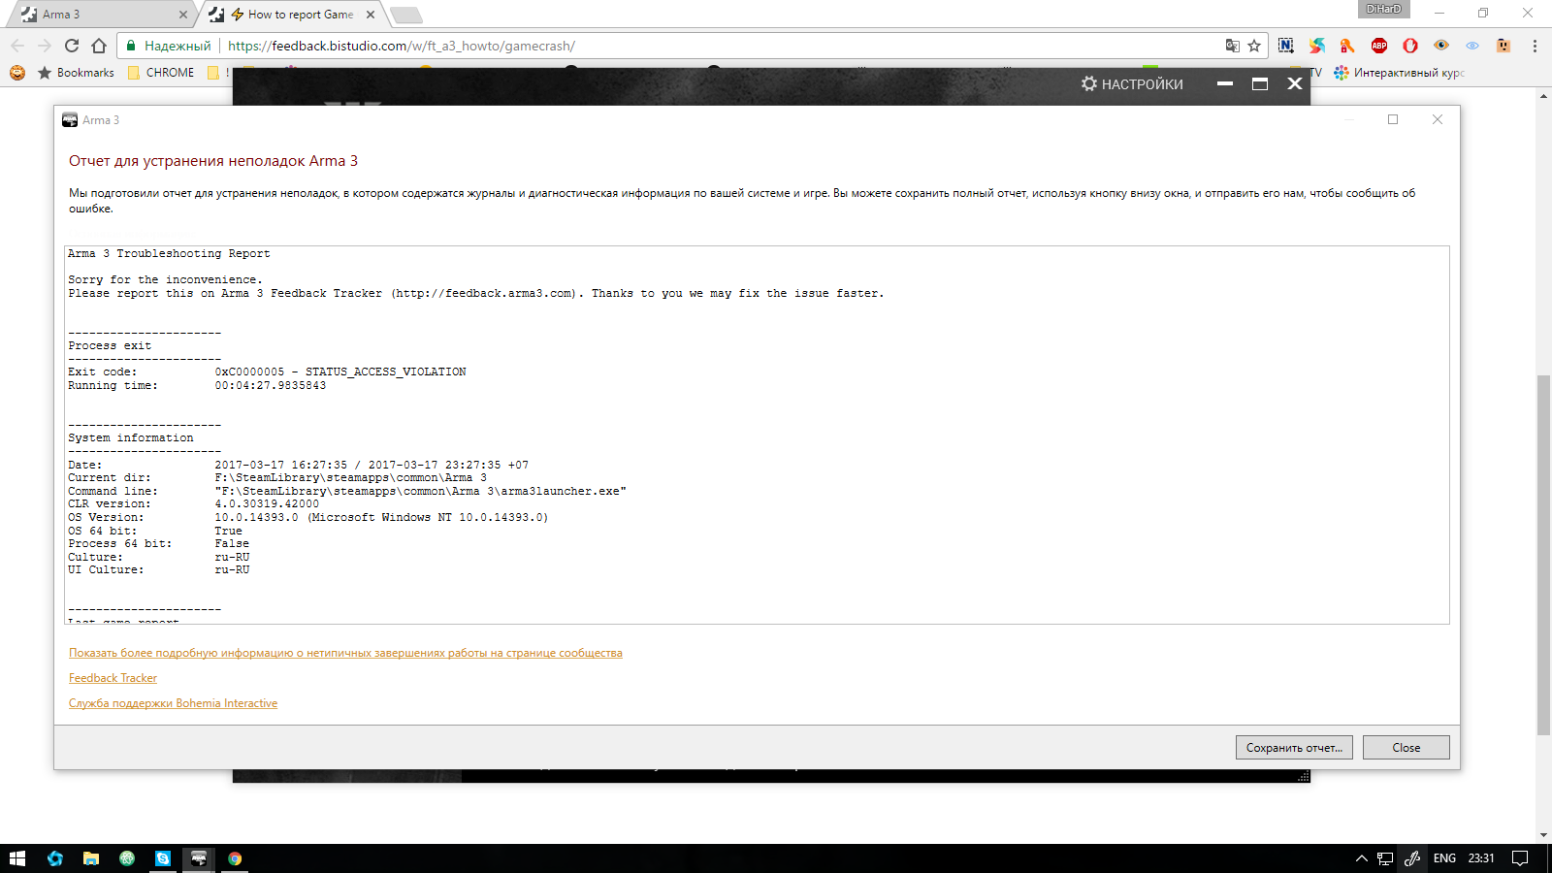Viewport: 1552px width, 873px height.
Task: Click the Chrome back arrow
Action: click(x=17, y=46)
